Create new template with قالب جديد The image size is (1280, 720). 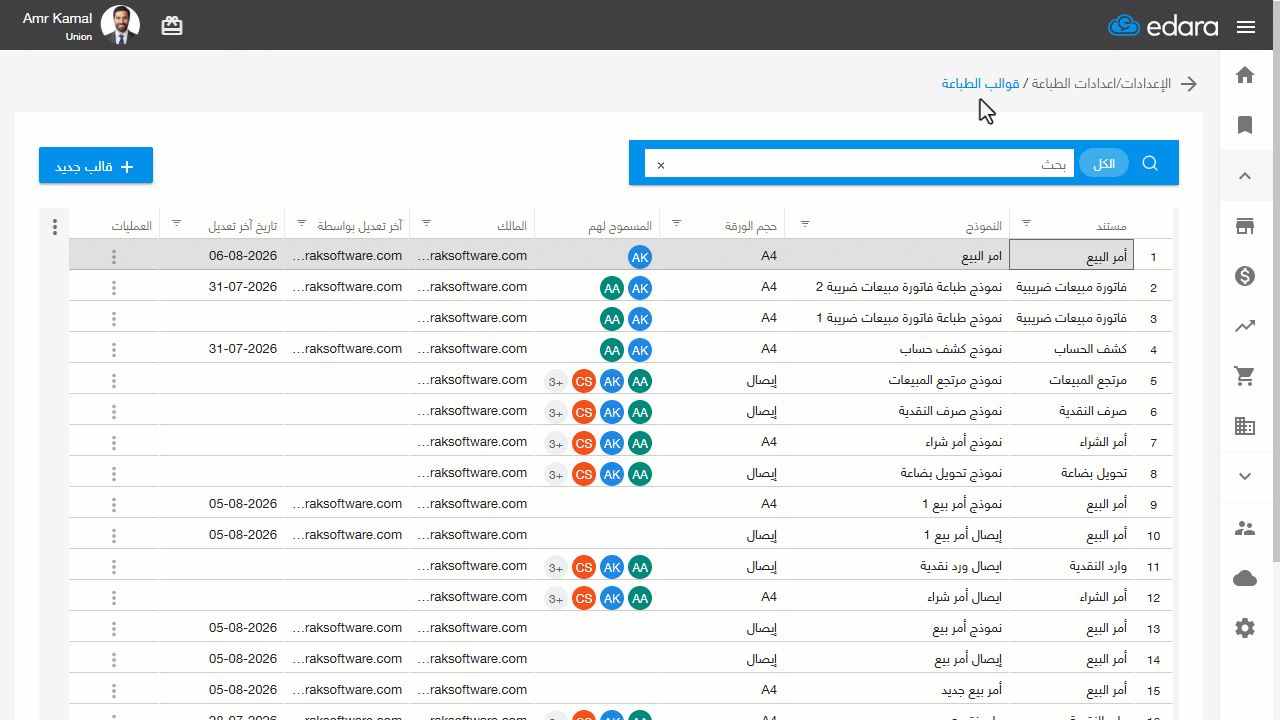point(96,166)
